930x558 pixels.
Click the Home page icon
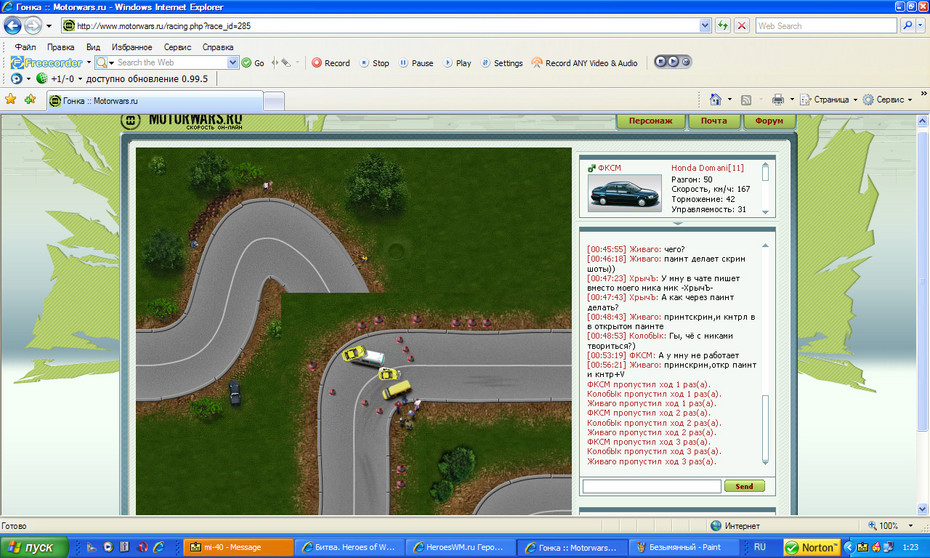tap(715, 100)
